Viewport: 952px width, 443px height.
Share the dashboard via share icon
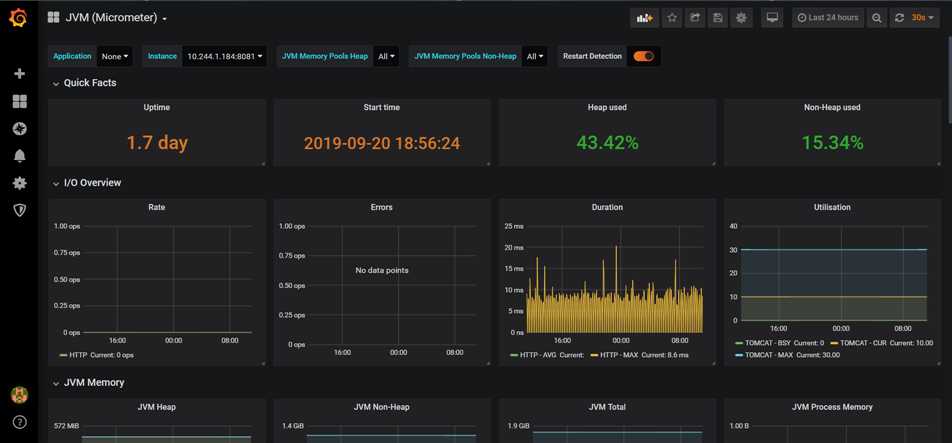(695, 18)
